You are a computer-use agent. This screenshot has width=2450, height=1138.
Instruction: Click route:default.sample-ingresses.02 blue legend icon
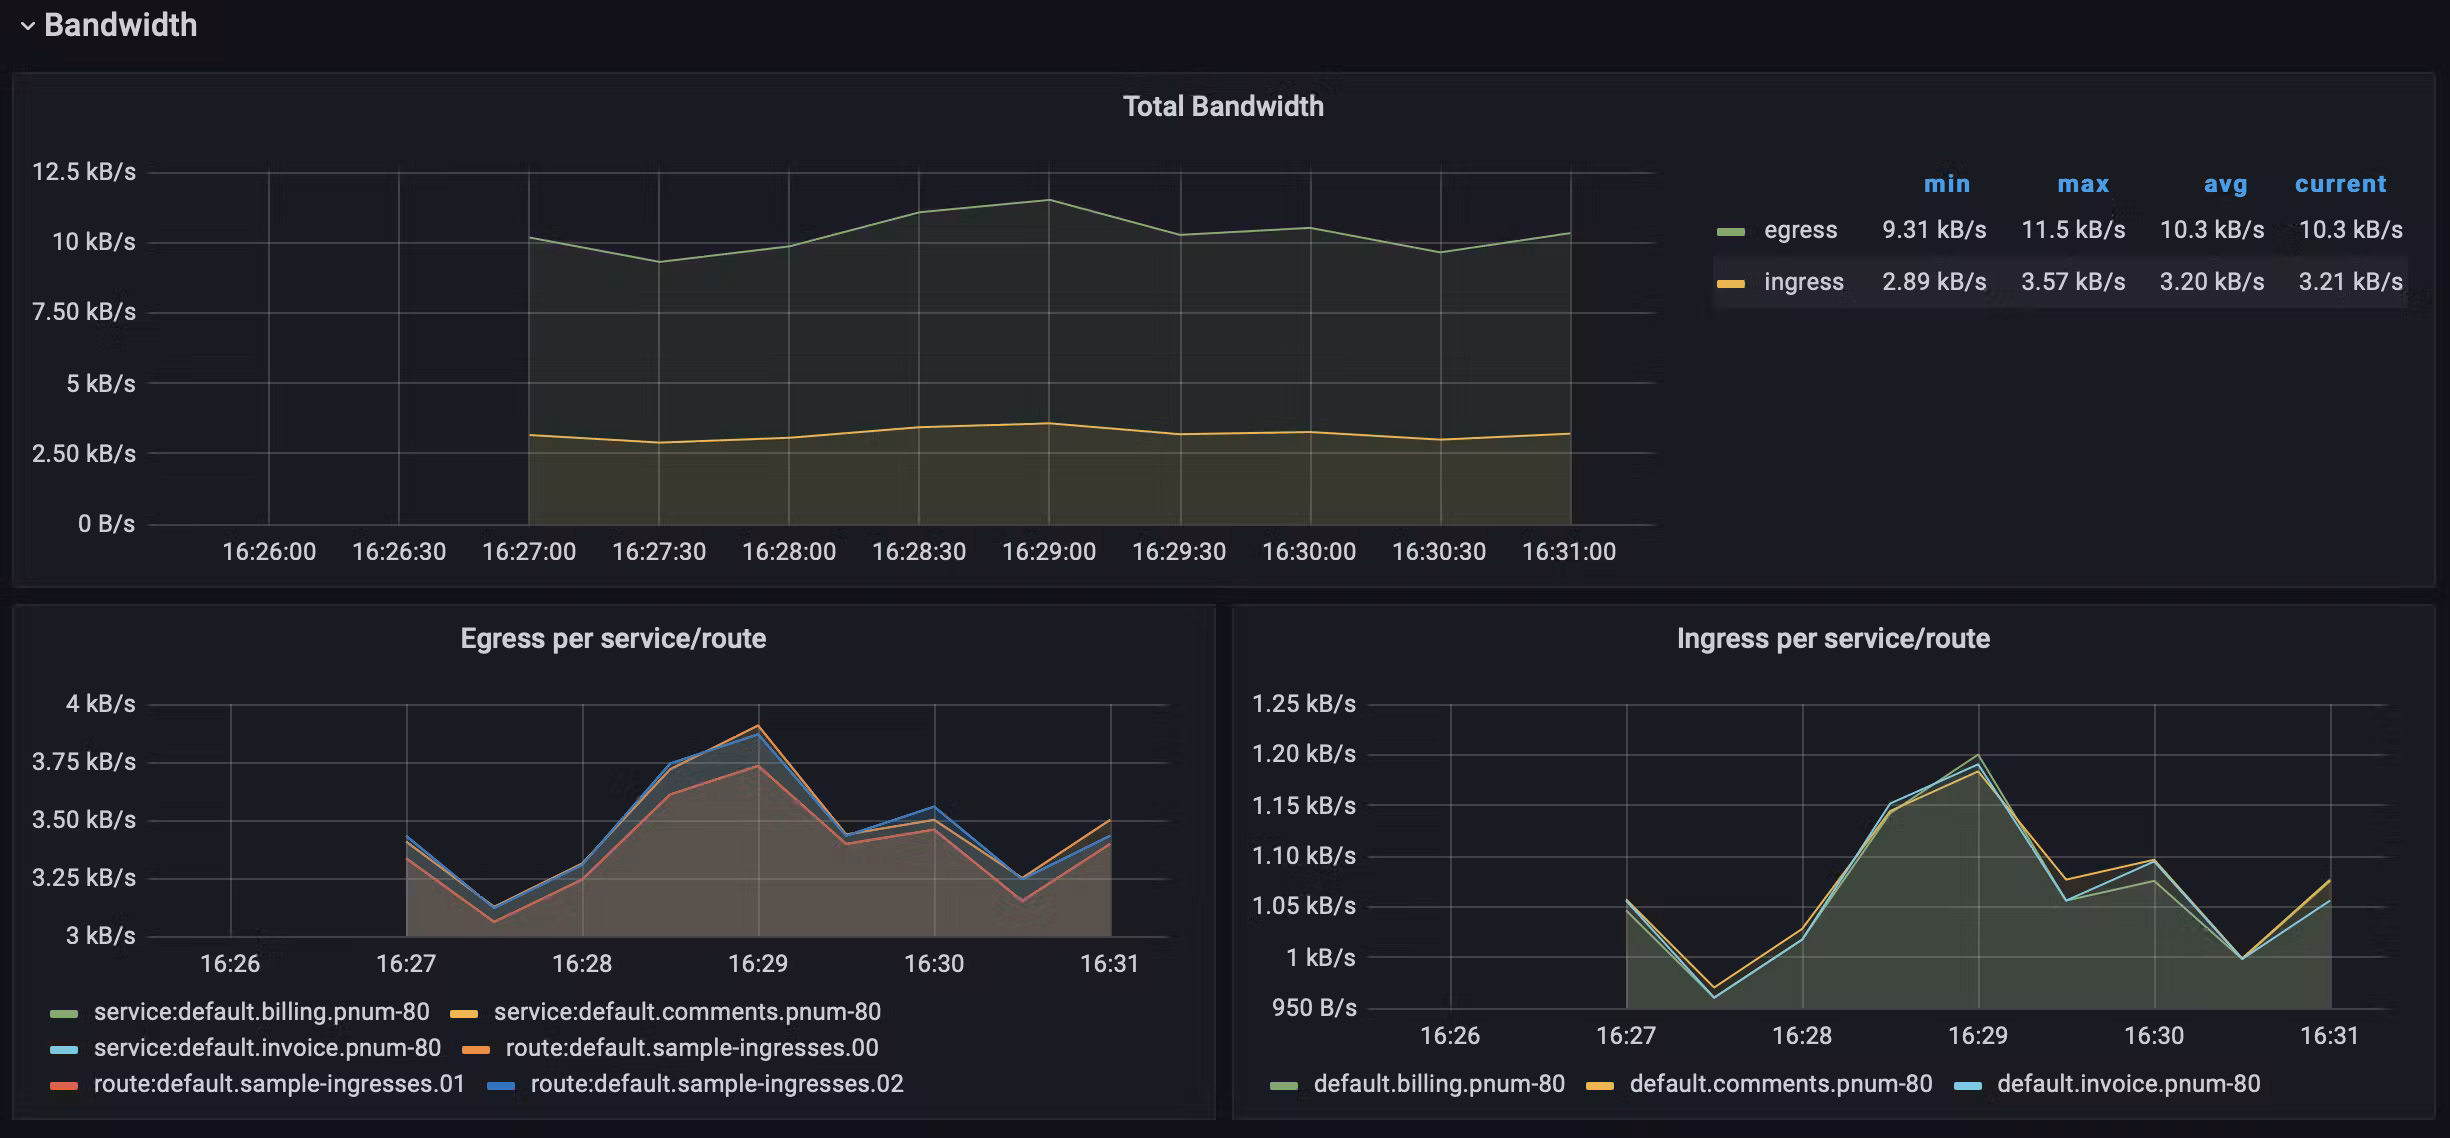[501, 1085]
